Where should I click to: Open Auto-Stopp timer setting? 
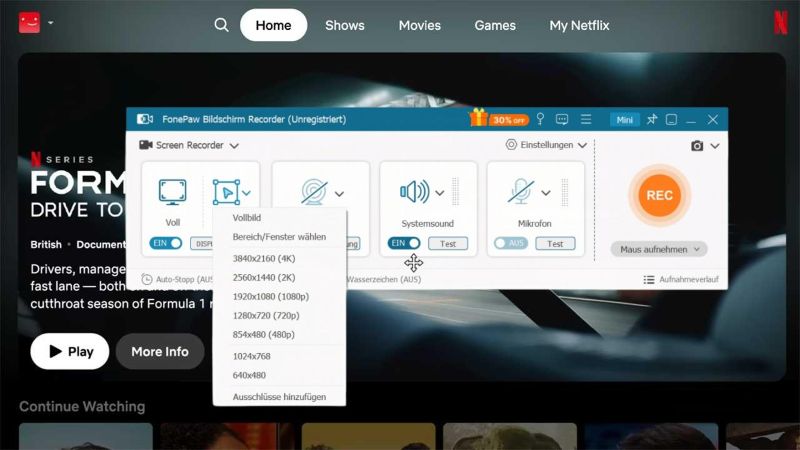177,279
